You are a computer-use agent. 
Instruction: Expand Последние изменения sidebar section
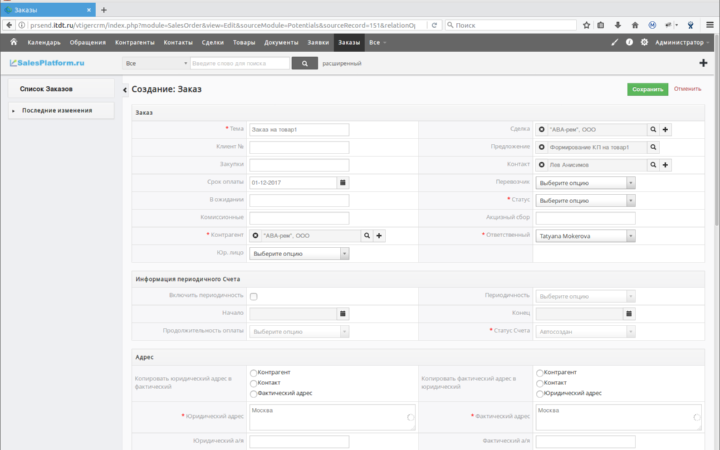point(61,111)
